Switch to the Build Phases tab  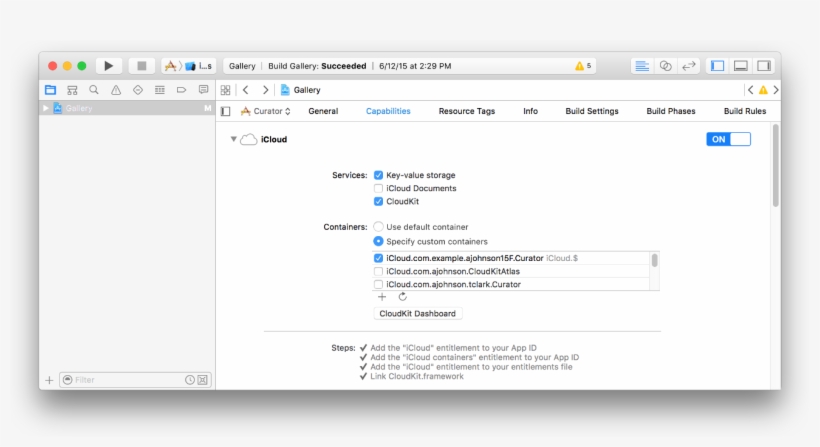pos(671,111)
